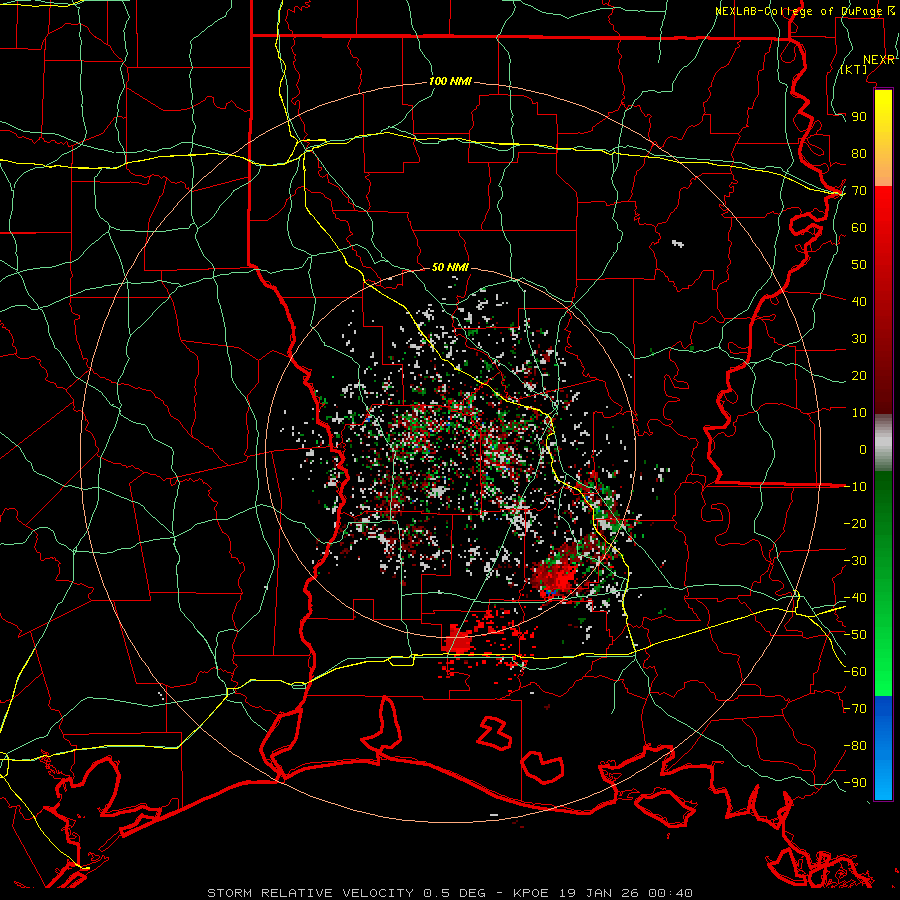Click the 50 value on the velocity scale
Screen dimensions: 900x900
tap(859, 265)
